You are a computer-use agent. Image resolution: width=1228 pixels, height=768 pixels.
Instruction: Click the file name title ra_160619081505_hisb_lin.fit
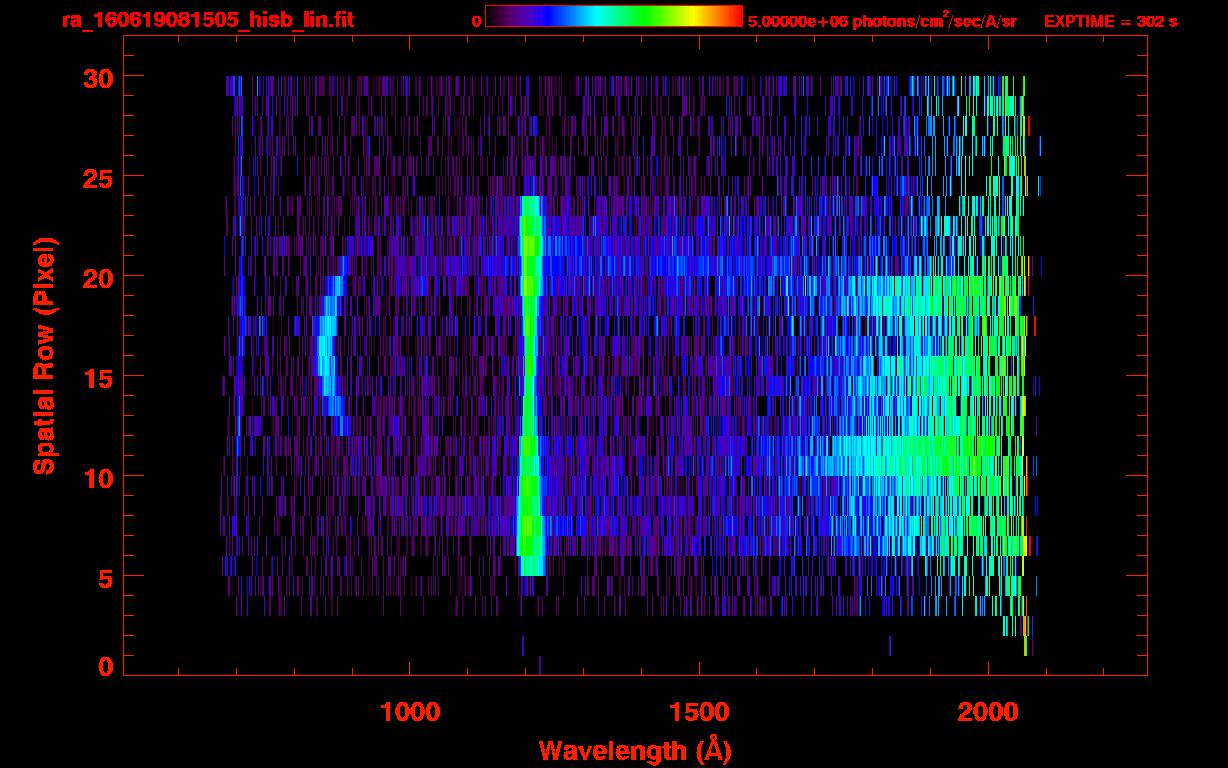click(207, 20)
